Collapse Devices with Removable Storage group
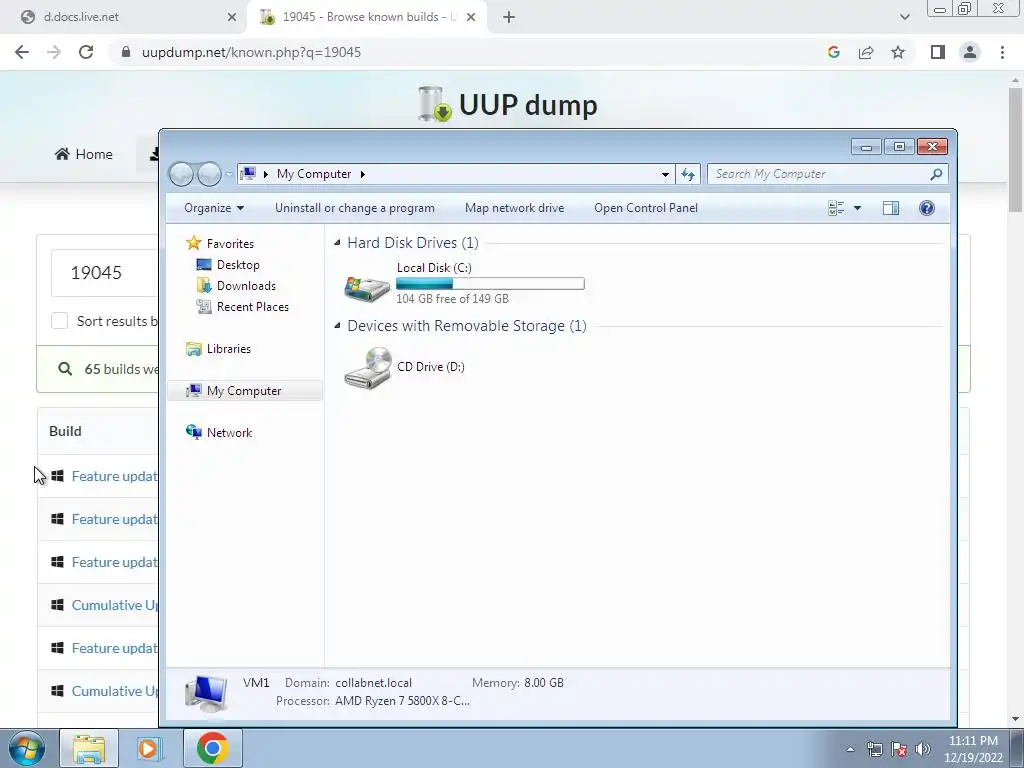Image resolution: width=1024 pixels, height=768 pixels. [x=337, y=326]
